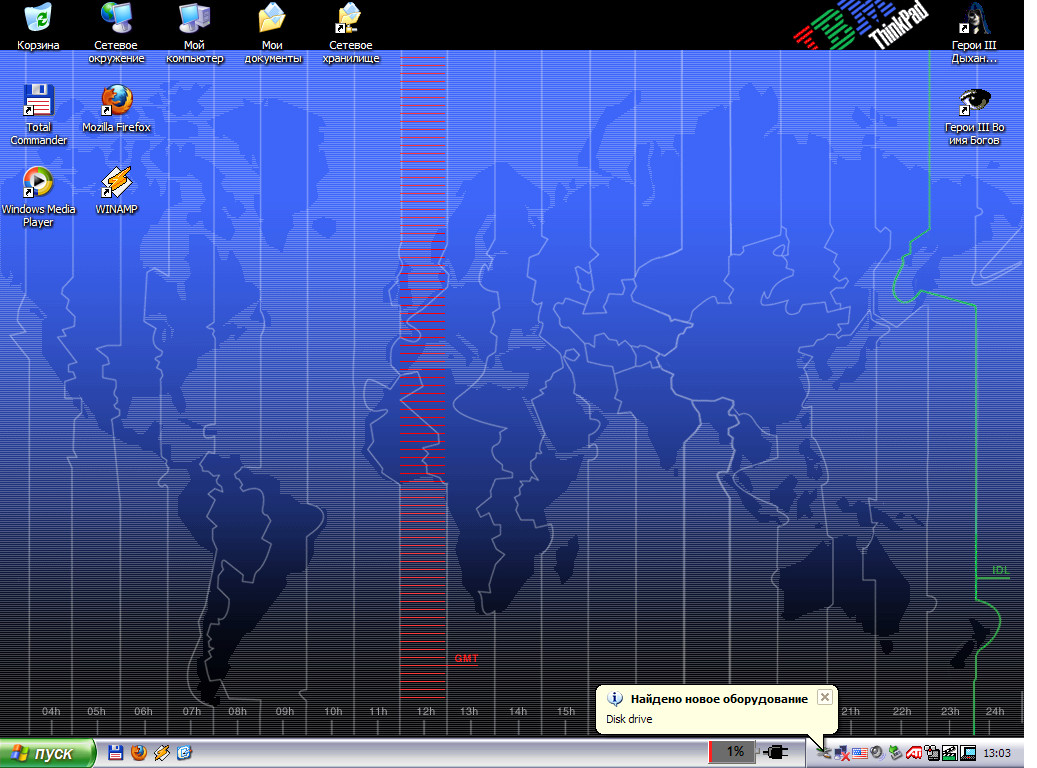Launch Mozilla Firefox from desktop
This screenshot has width=1037, height=768.
coord(116,101)
